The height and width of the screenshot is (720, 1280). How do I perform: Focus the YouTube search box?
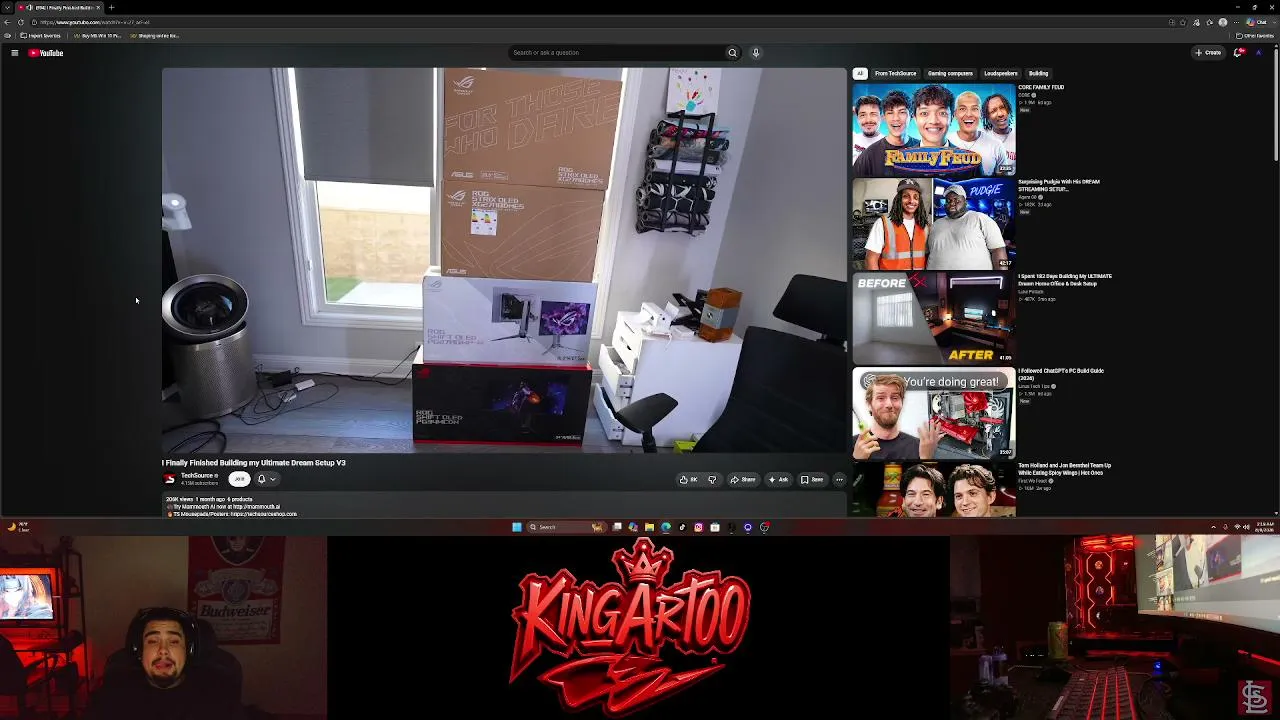pyautogui.click(x=615, y=53)
